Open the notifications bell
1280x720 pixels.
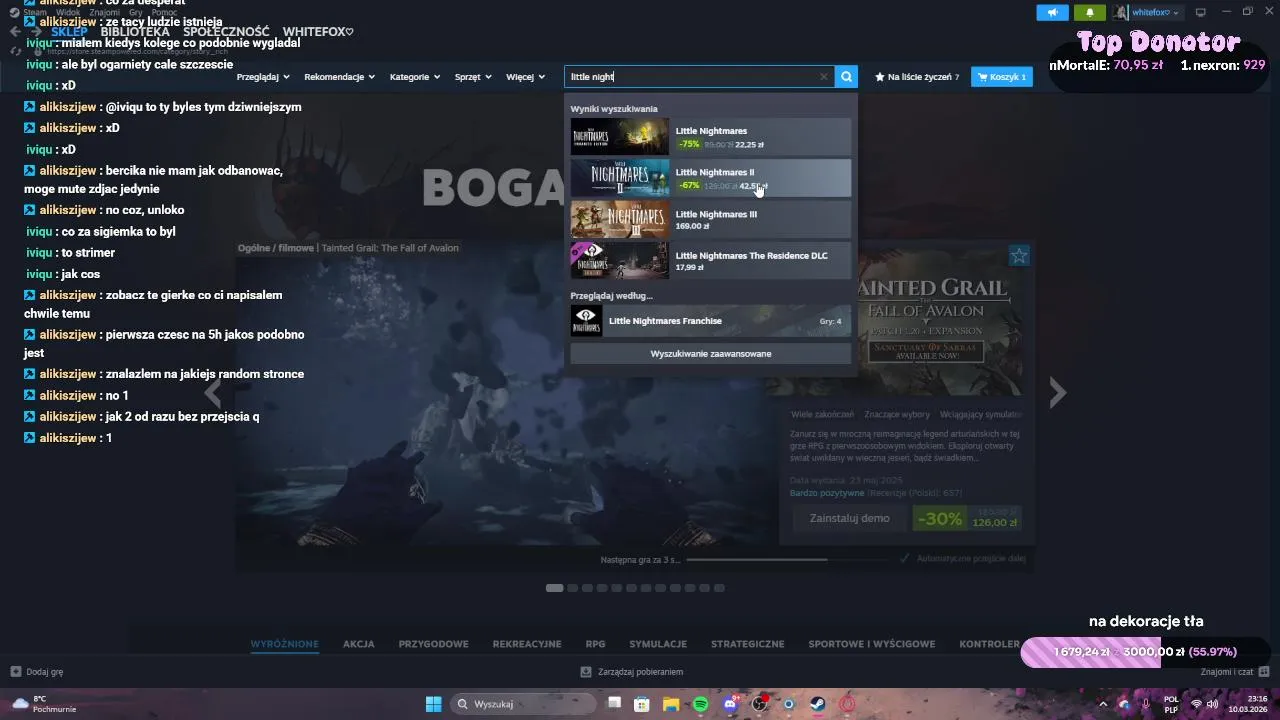1089,12
